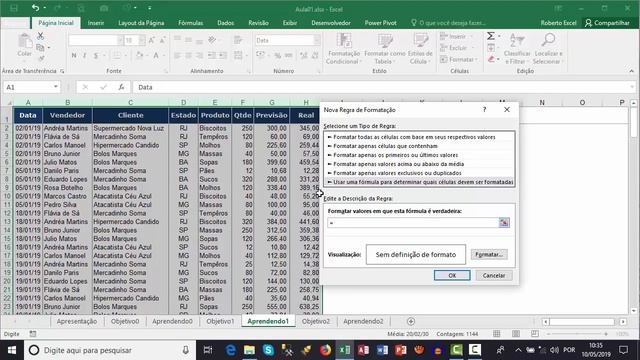Open the Formatação Condicional ribbon button
The image size is (640, 360).
[x=344, y=48]
